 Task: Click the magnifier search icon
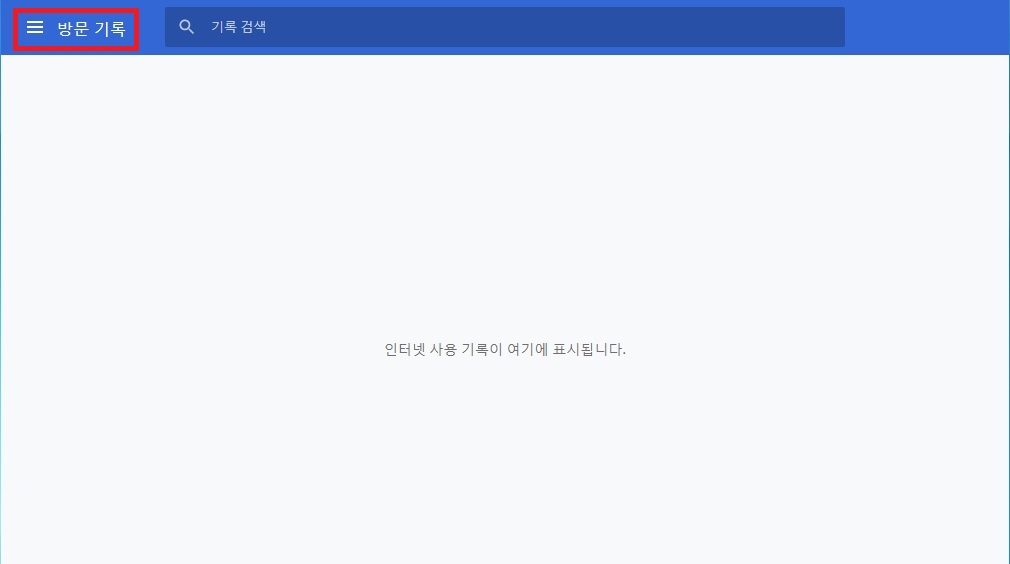point(186,27)
